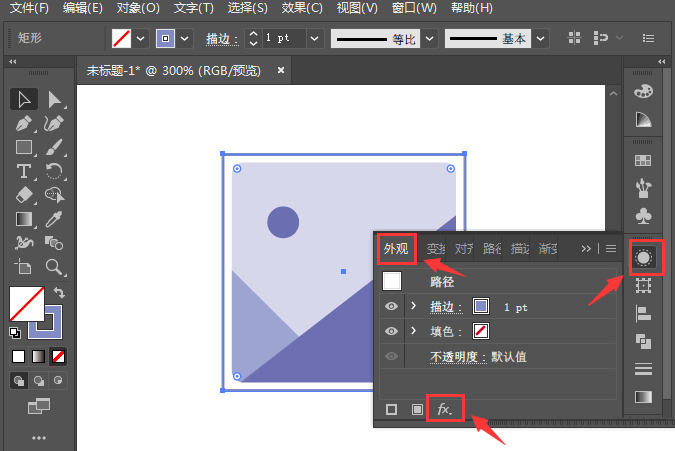675x451 pixels.
Task: Open the Gradient panel dock icon
Action: (x=643, y=397)
